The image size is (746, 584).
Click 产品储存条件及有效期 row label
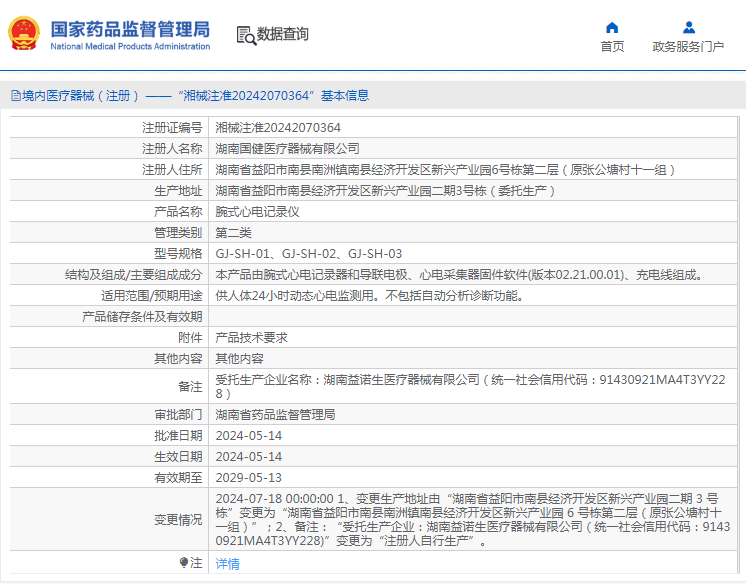142,317
